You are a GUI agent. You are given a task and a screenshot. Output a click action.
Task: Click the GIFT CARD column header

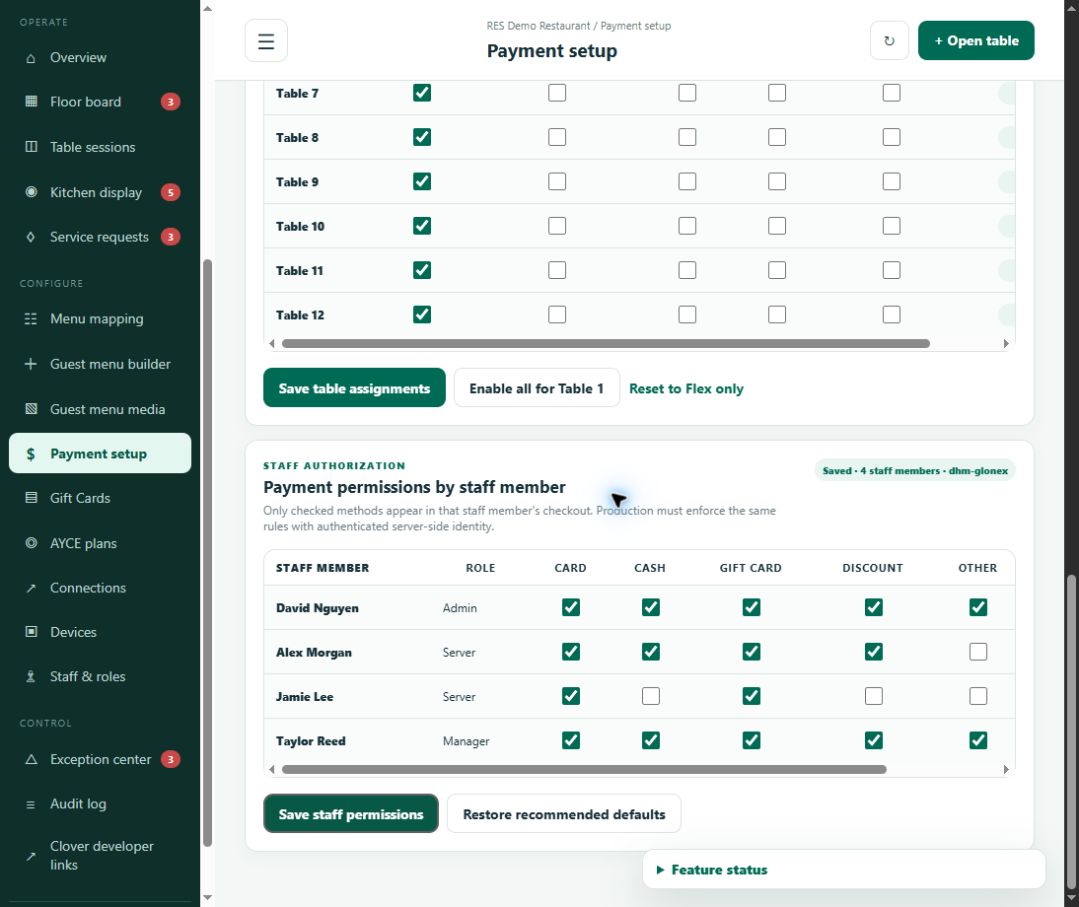pos(750,568)
